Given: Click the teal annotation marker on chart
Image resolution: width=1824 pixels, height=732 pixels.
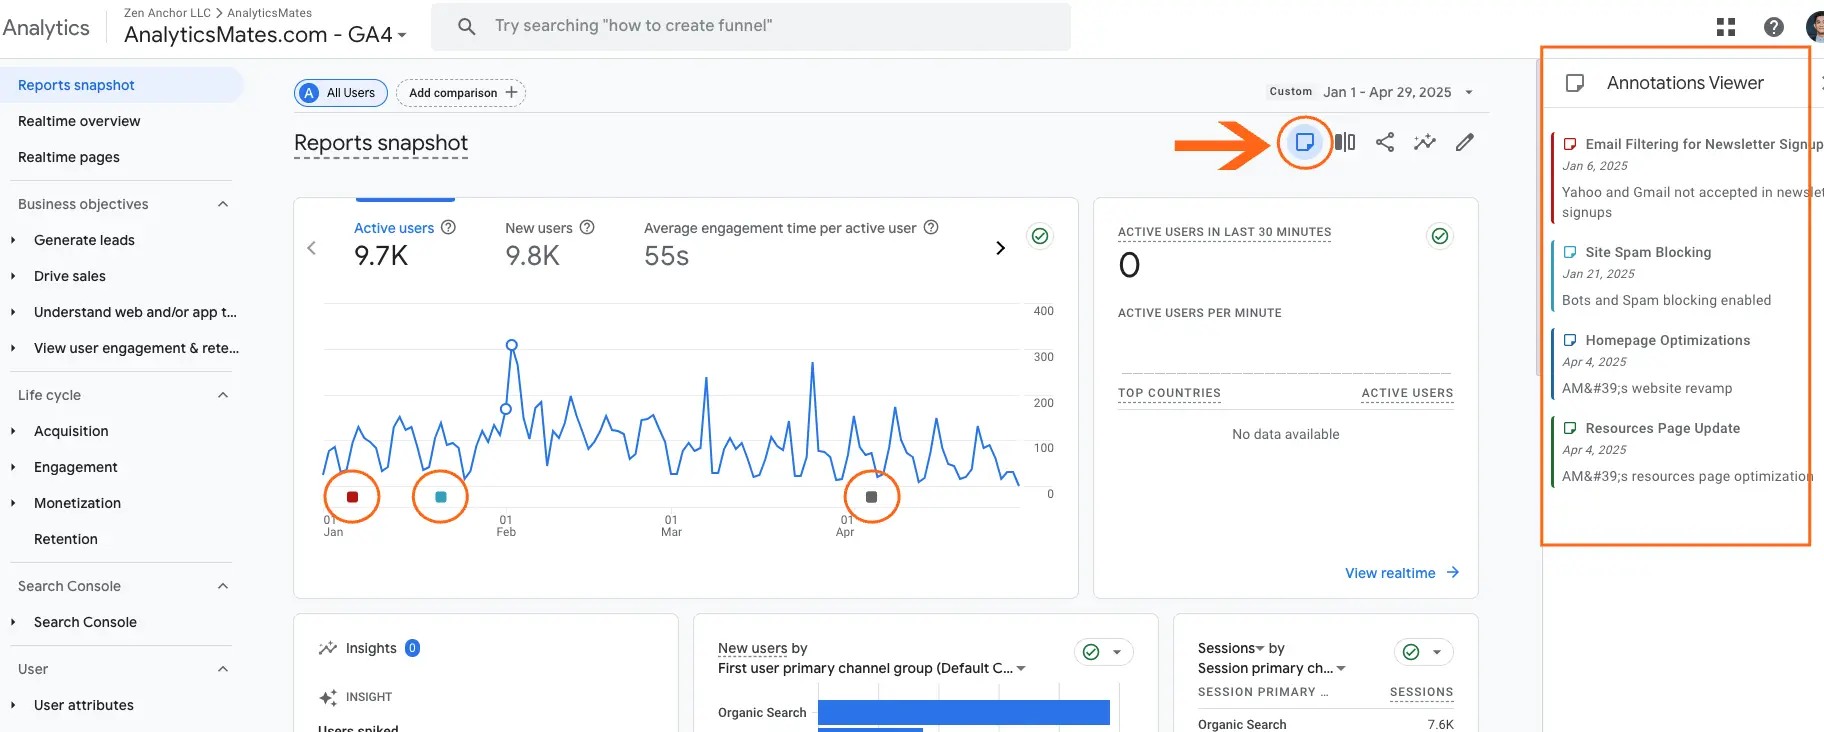Looking at the screenshot, I should tap(441, 497).
